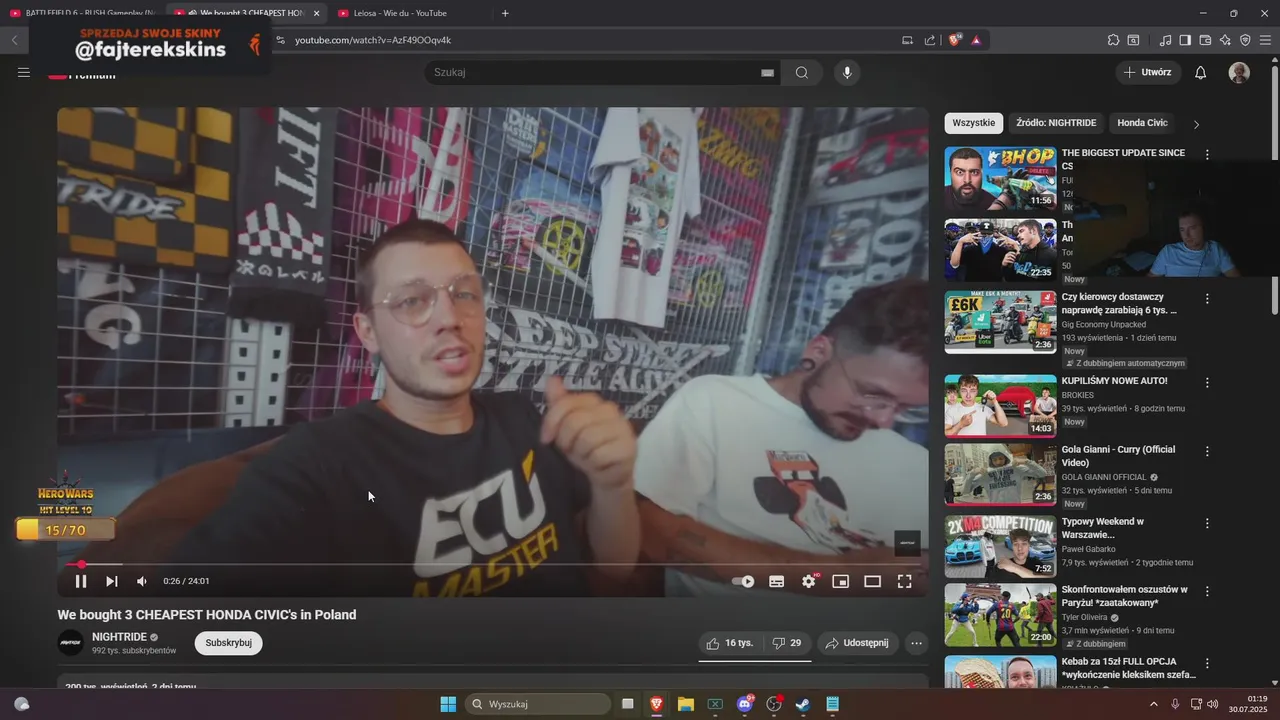Screen dimensions: 1280x720
Task: Open options for THE BIGGEST UPDATE video
Action: (x=1207, y=155)
